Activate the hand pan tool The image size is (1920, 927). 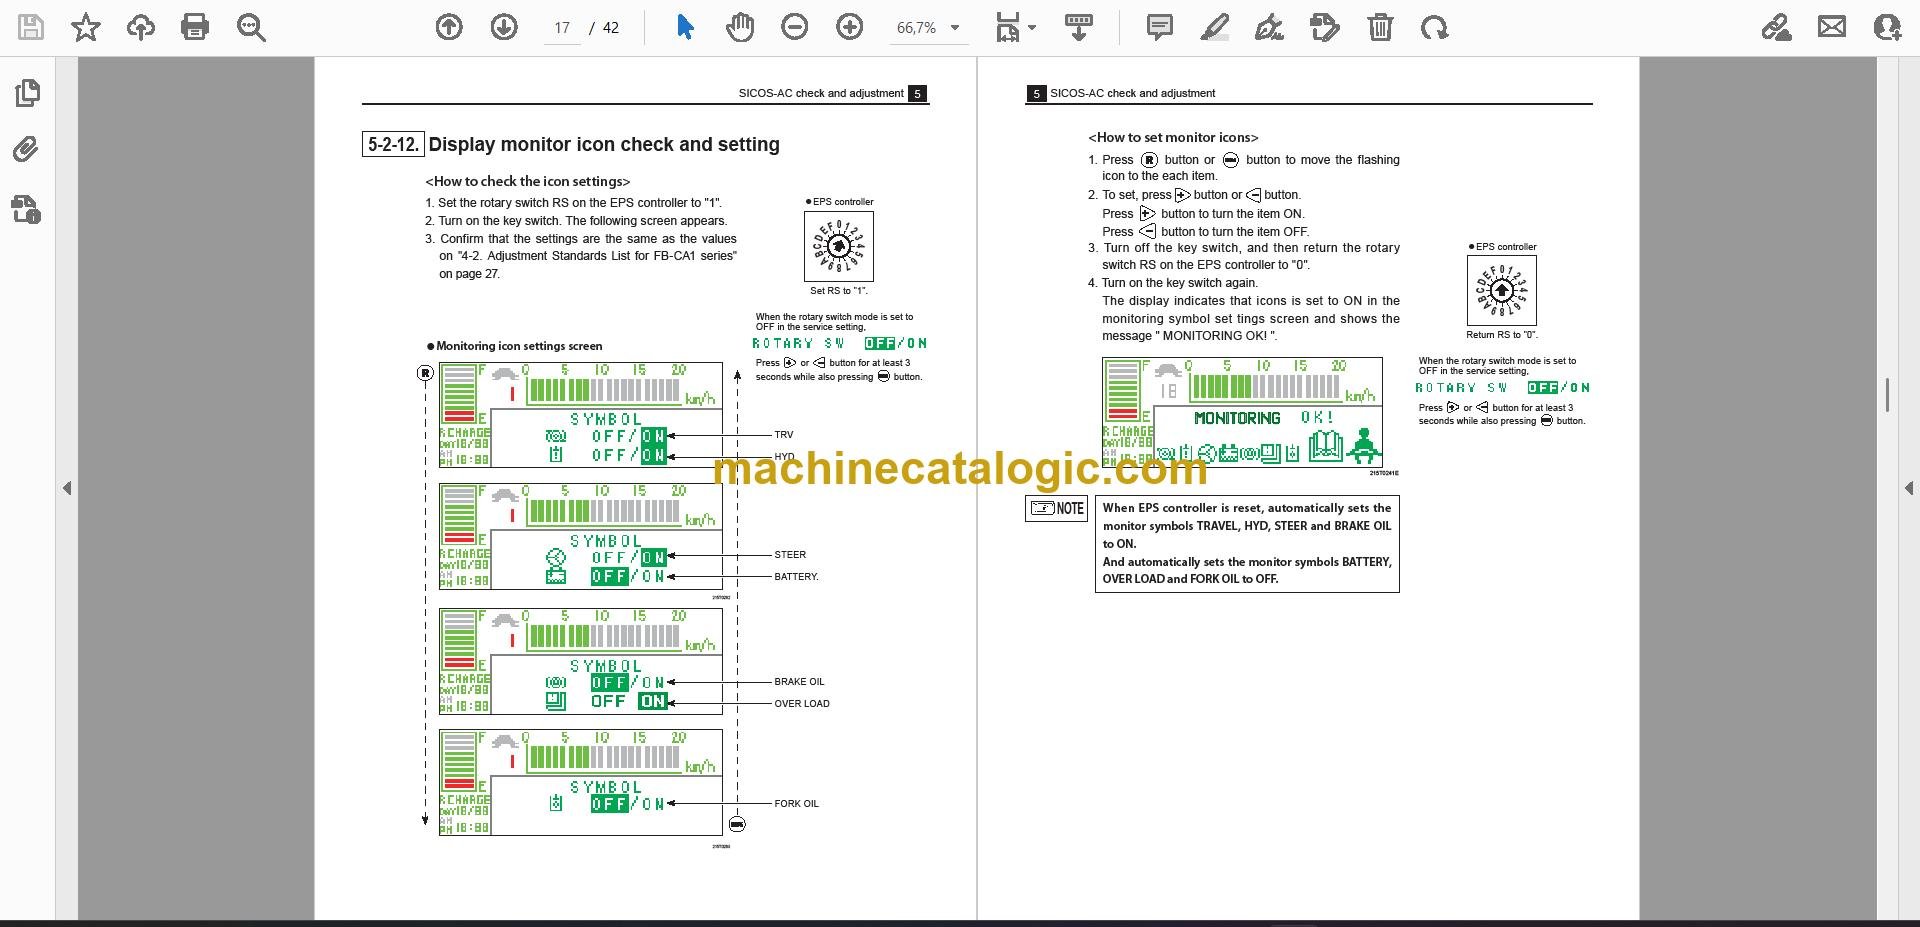tap(740, 27)
